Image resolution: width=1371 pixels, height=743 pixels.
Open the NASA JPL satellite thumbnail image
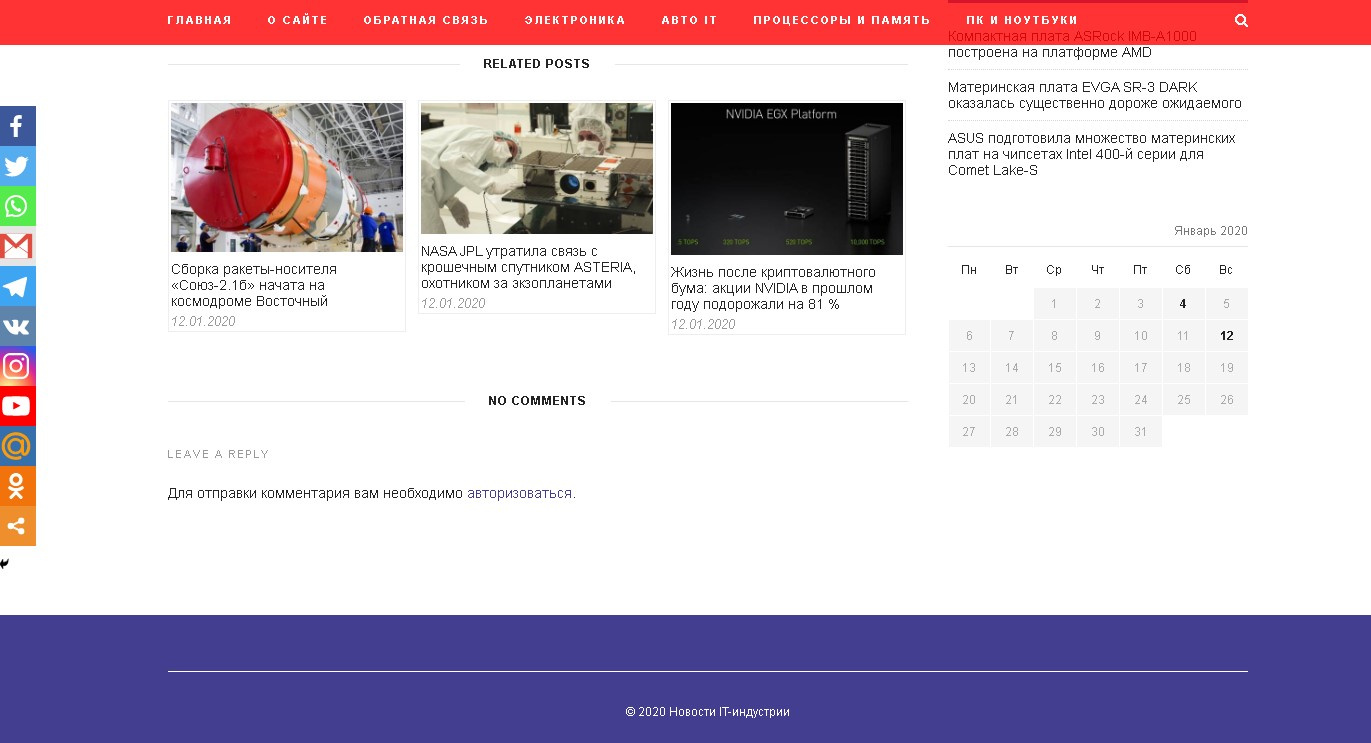click(x=537, y=168)
